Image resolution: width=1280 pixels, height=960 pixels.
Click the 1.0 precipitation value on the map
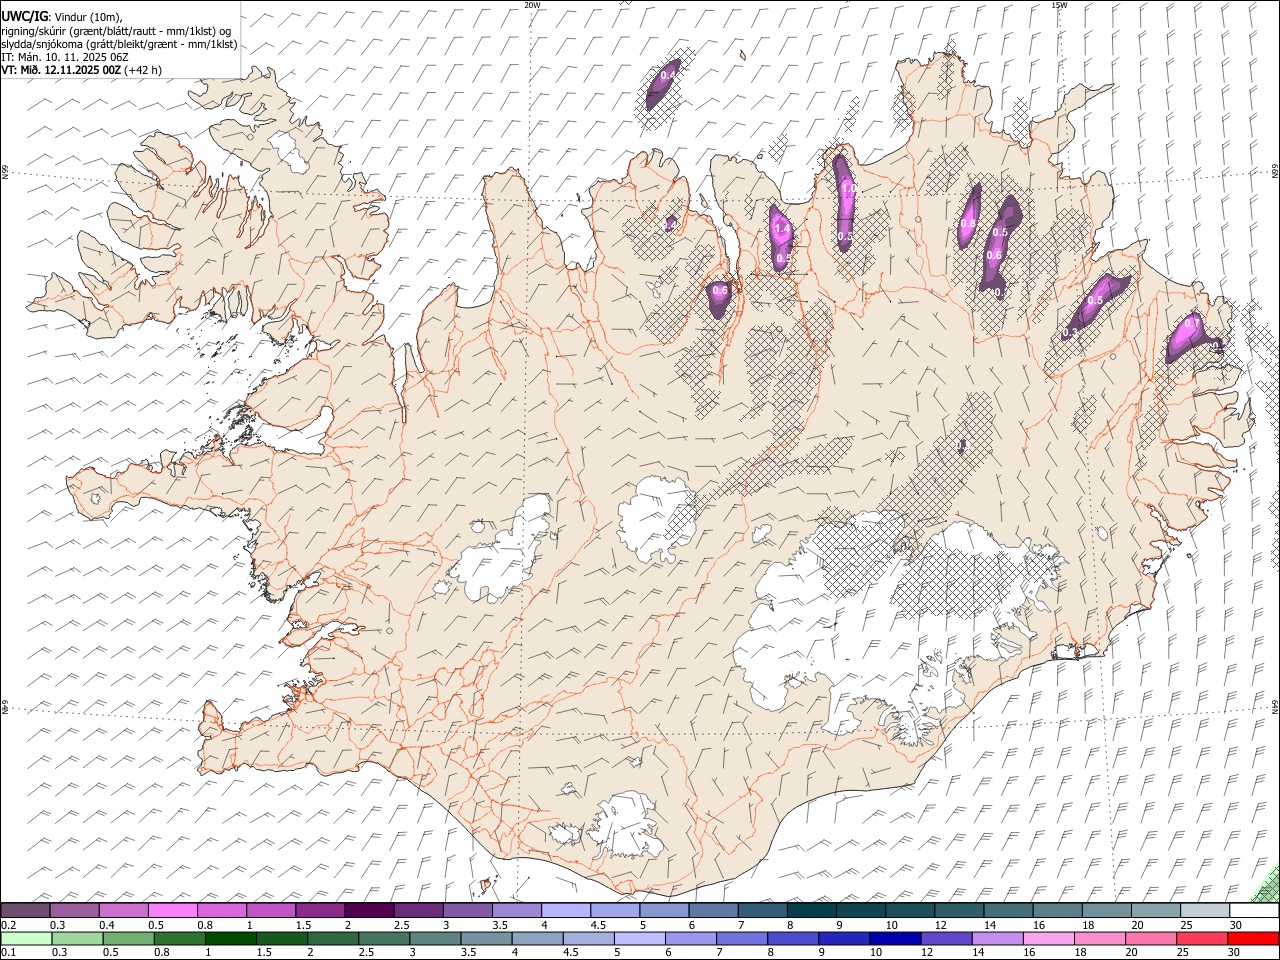point(848,188)
